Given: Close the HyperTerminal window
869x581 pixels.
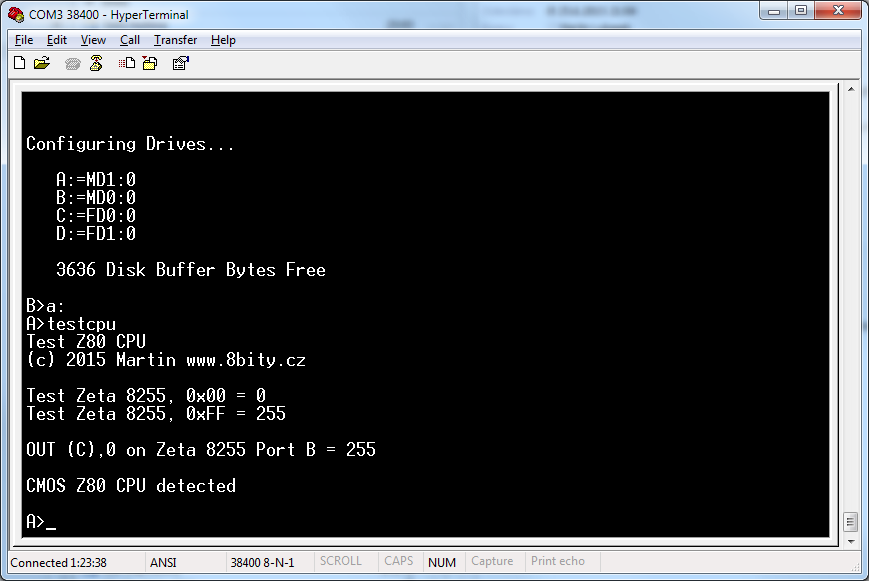Looking at the screenshot, I should [839, 11].
